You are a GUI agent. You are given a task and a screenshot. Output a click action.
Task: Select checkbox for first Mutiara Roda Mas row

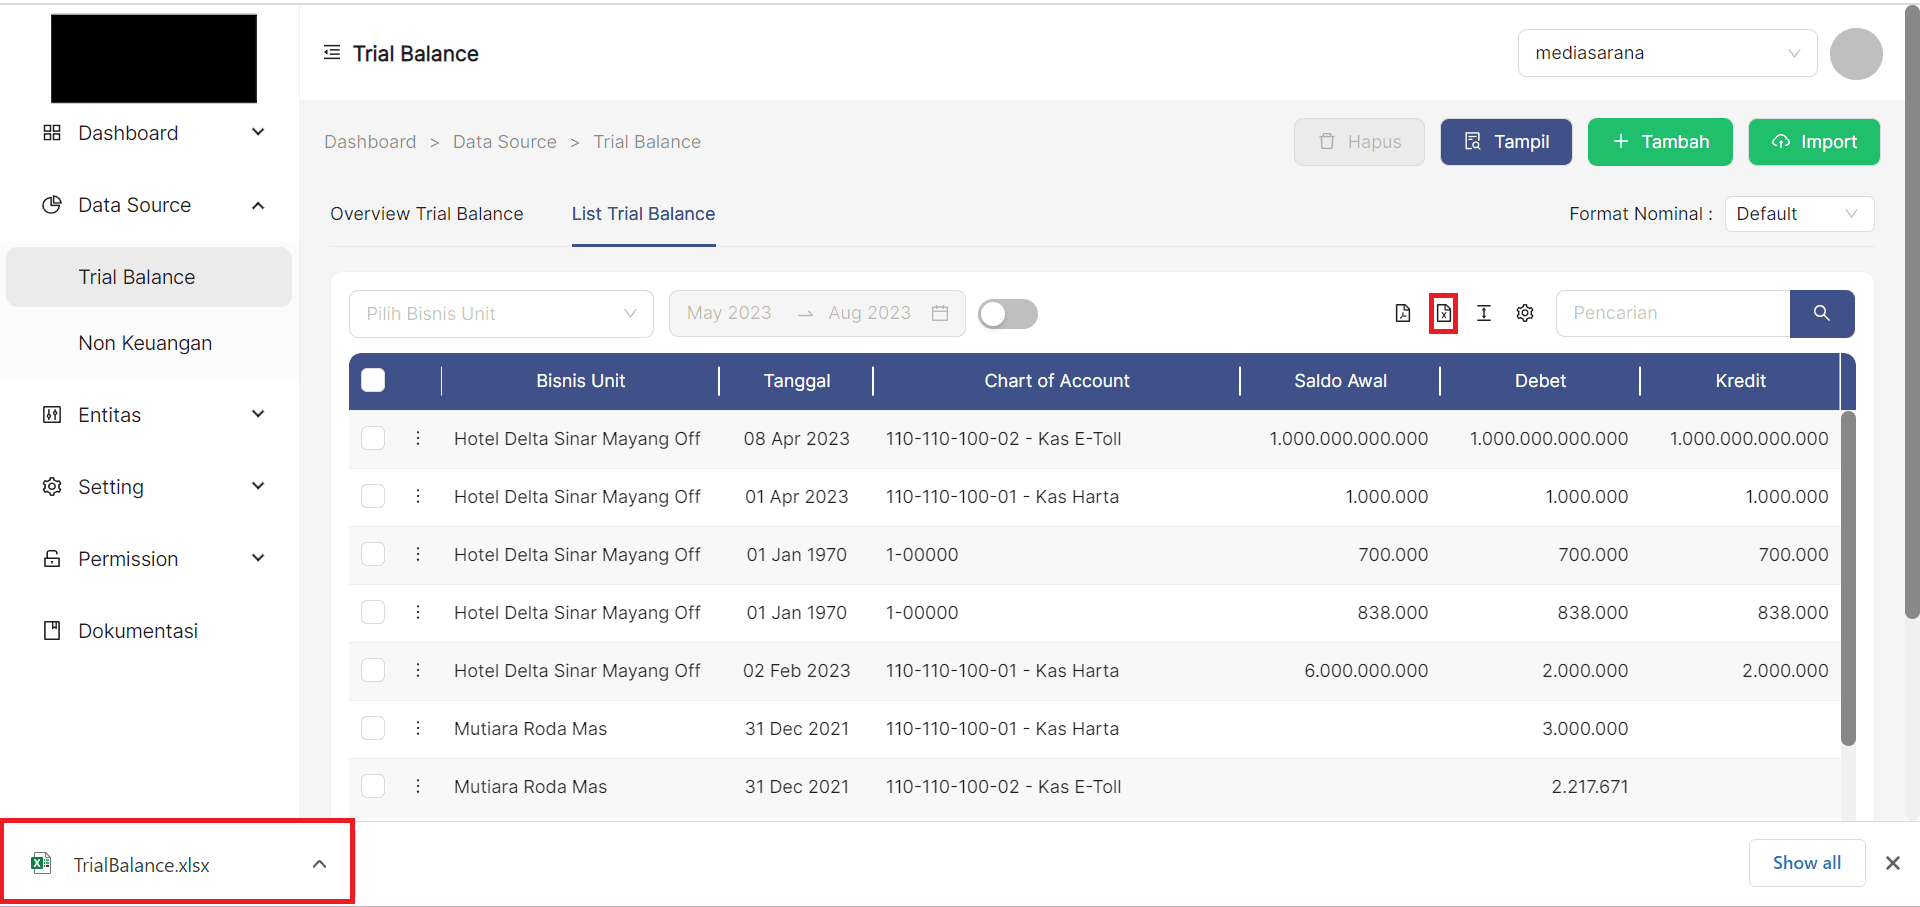373,729
